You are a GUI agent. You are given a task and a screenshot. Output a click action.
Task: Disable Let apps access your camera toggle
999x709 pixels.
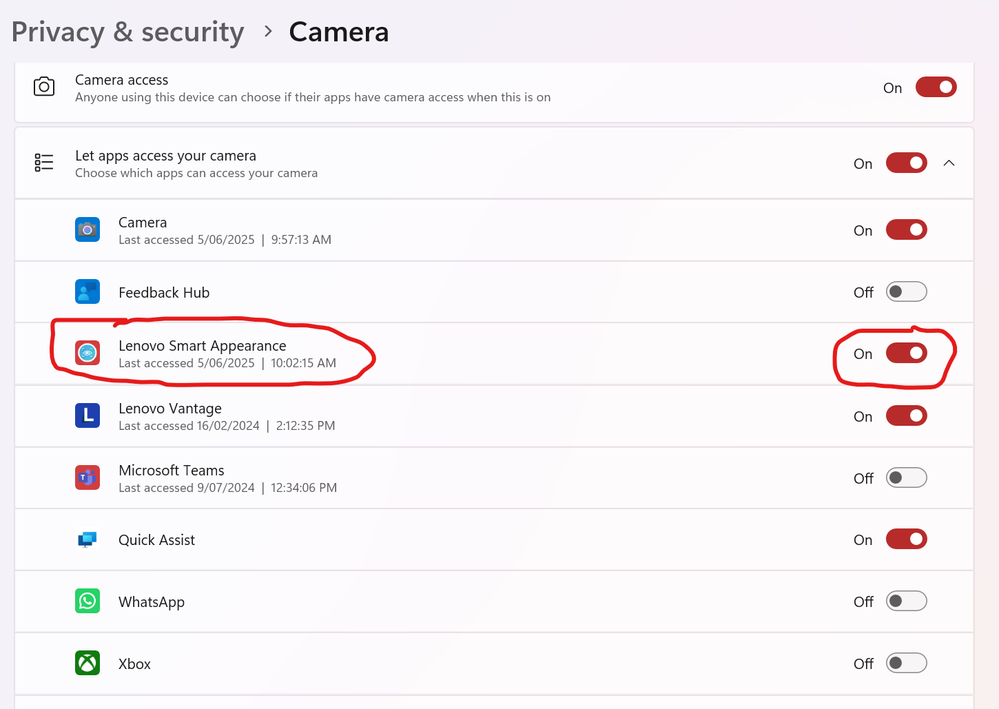pos(906,163)
